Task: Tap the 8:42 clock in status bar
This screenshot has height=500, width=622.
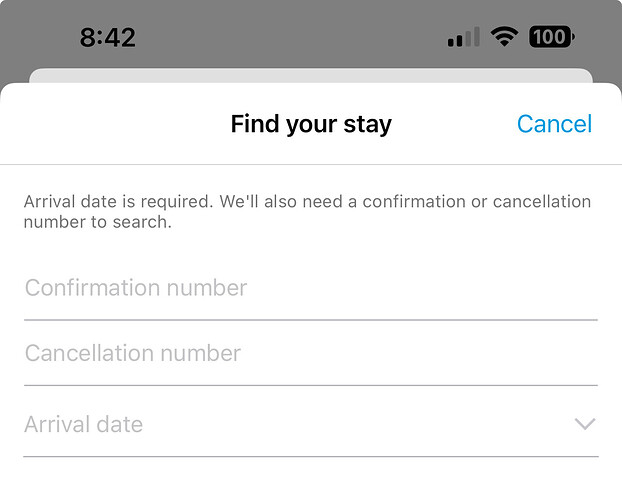Action: [108, 38]
